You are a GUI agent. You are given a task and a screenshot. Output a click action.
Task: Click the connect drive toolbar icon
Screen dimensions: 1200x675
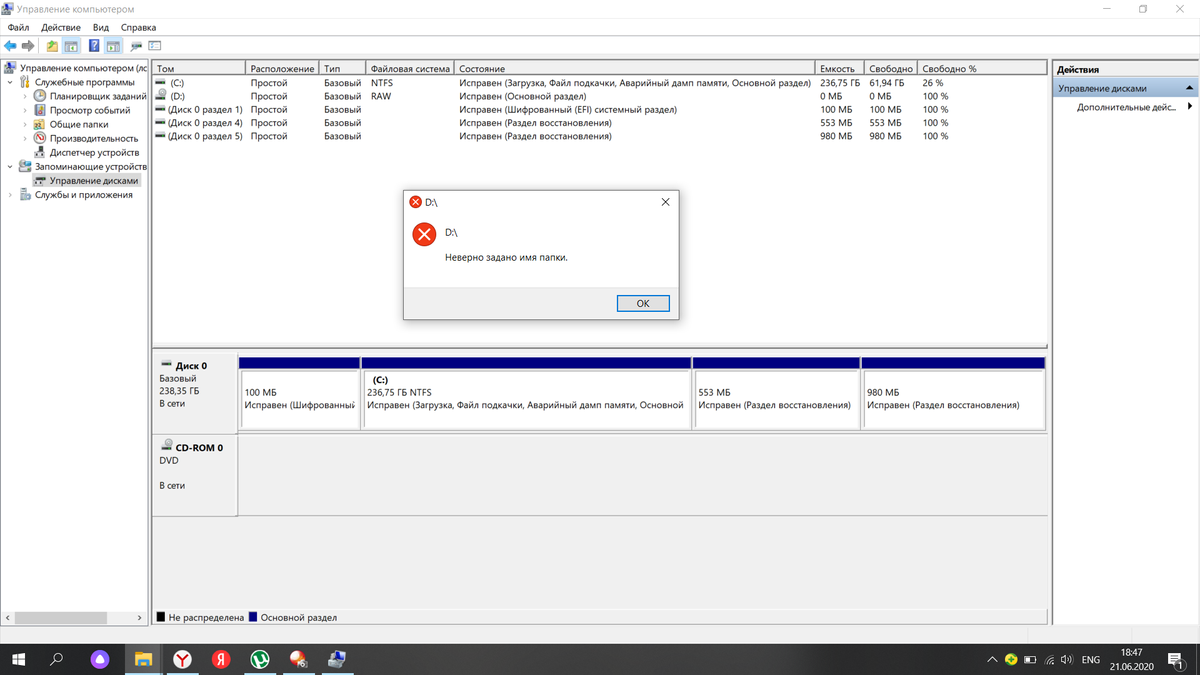(x=136, y=46)
